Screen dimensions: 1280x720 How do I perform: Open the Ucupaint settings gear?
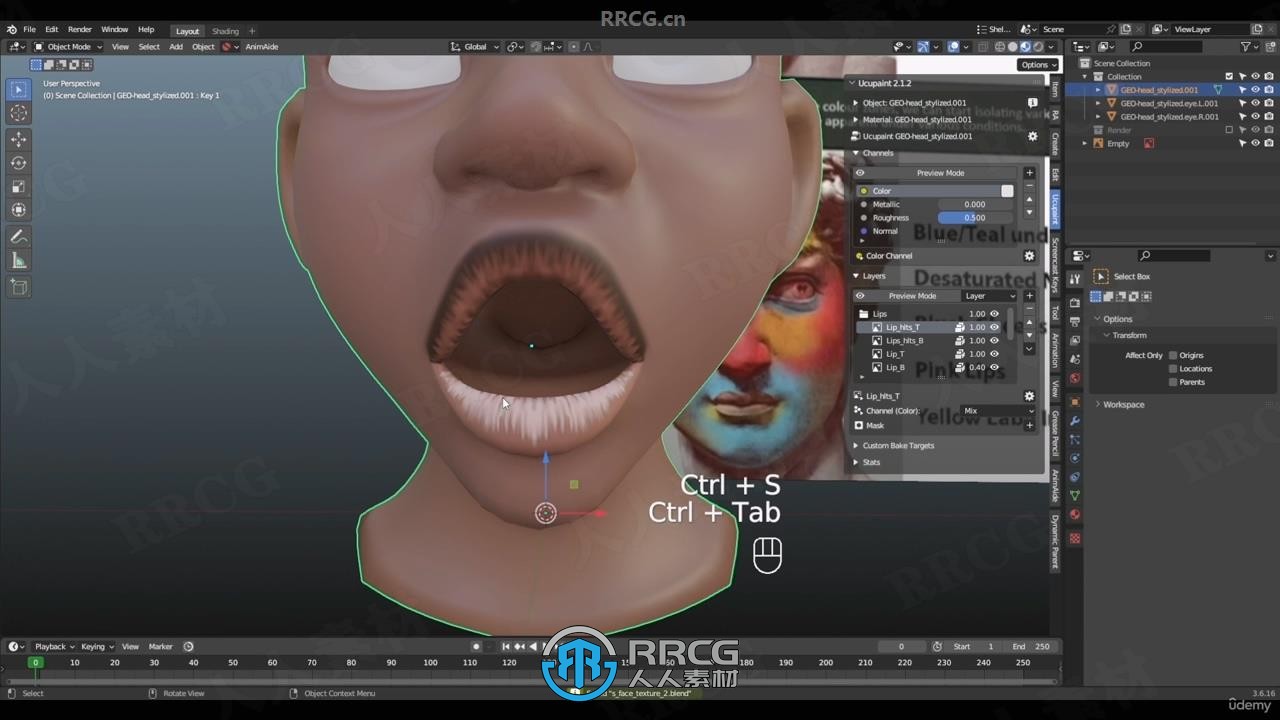[x=1033, y=136]
